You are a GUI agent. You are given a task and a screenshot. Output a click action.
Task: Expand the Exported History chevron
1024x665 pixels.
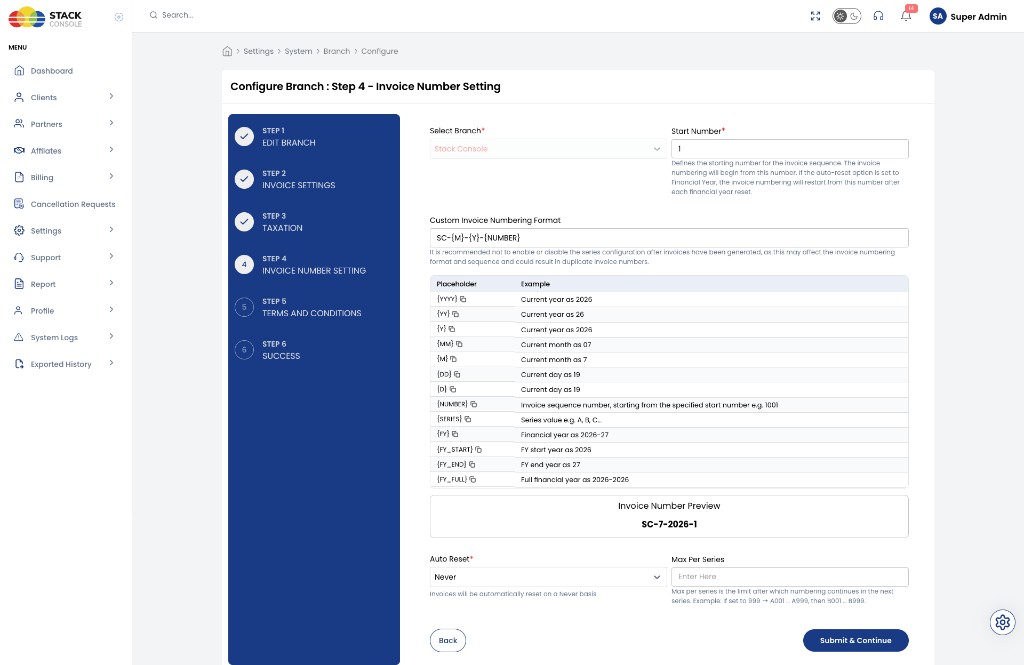pyautogui.click(x=112, y=363)
